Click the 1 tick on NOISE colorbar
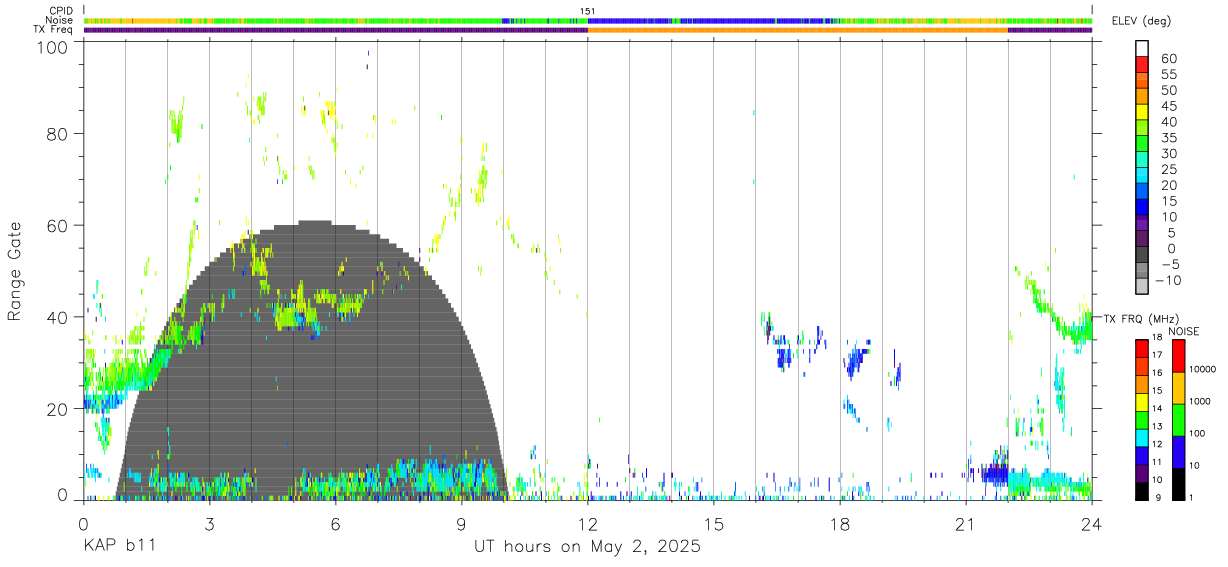1228x567 pixels. pos(1193,497)
